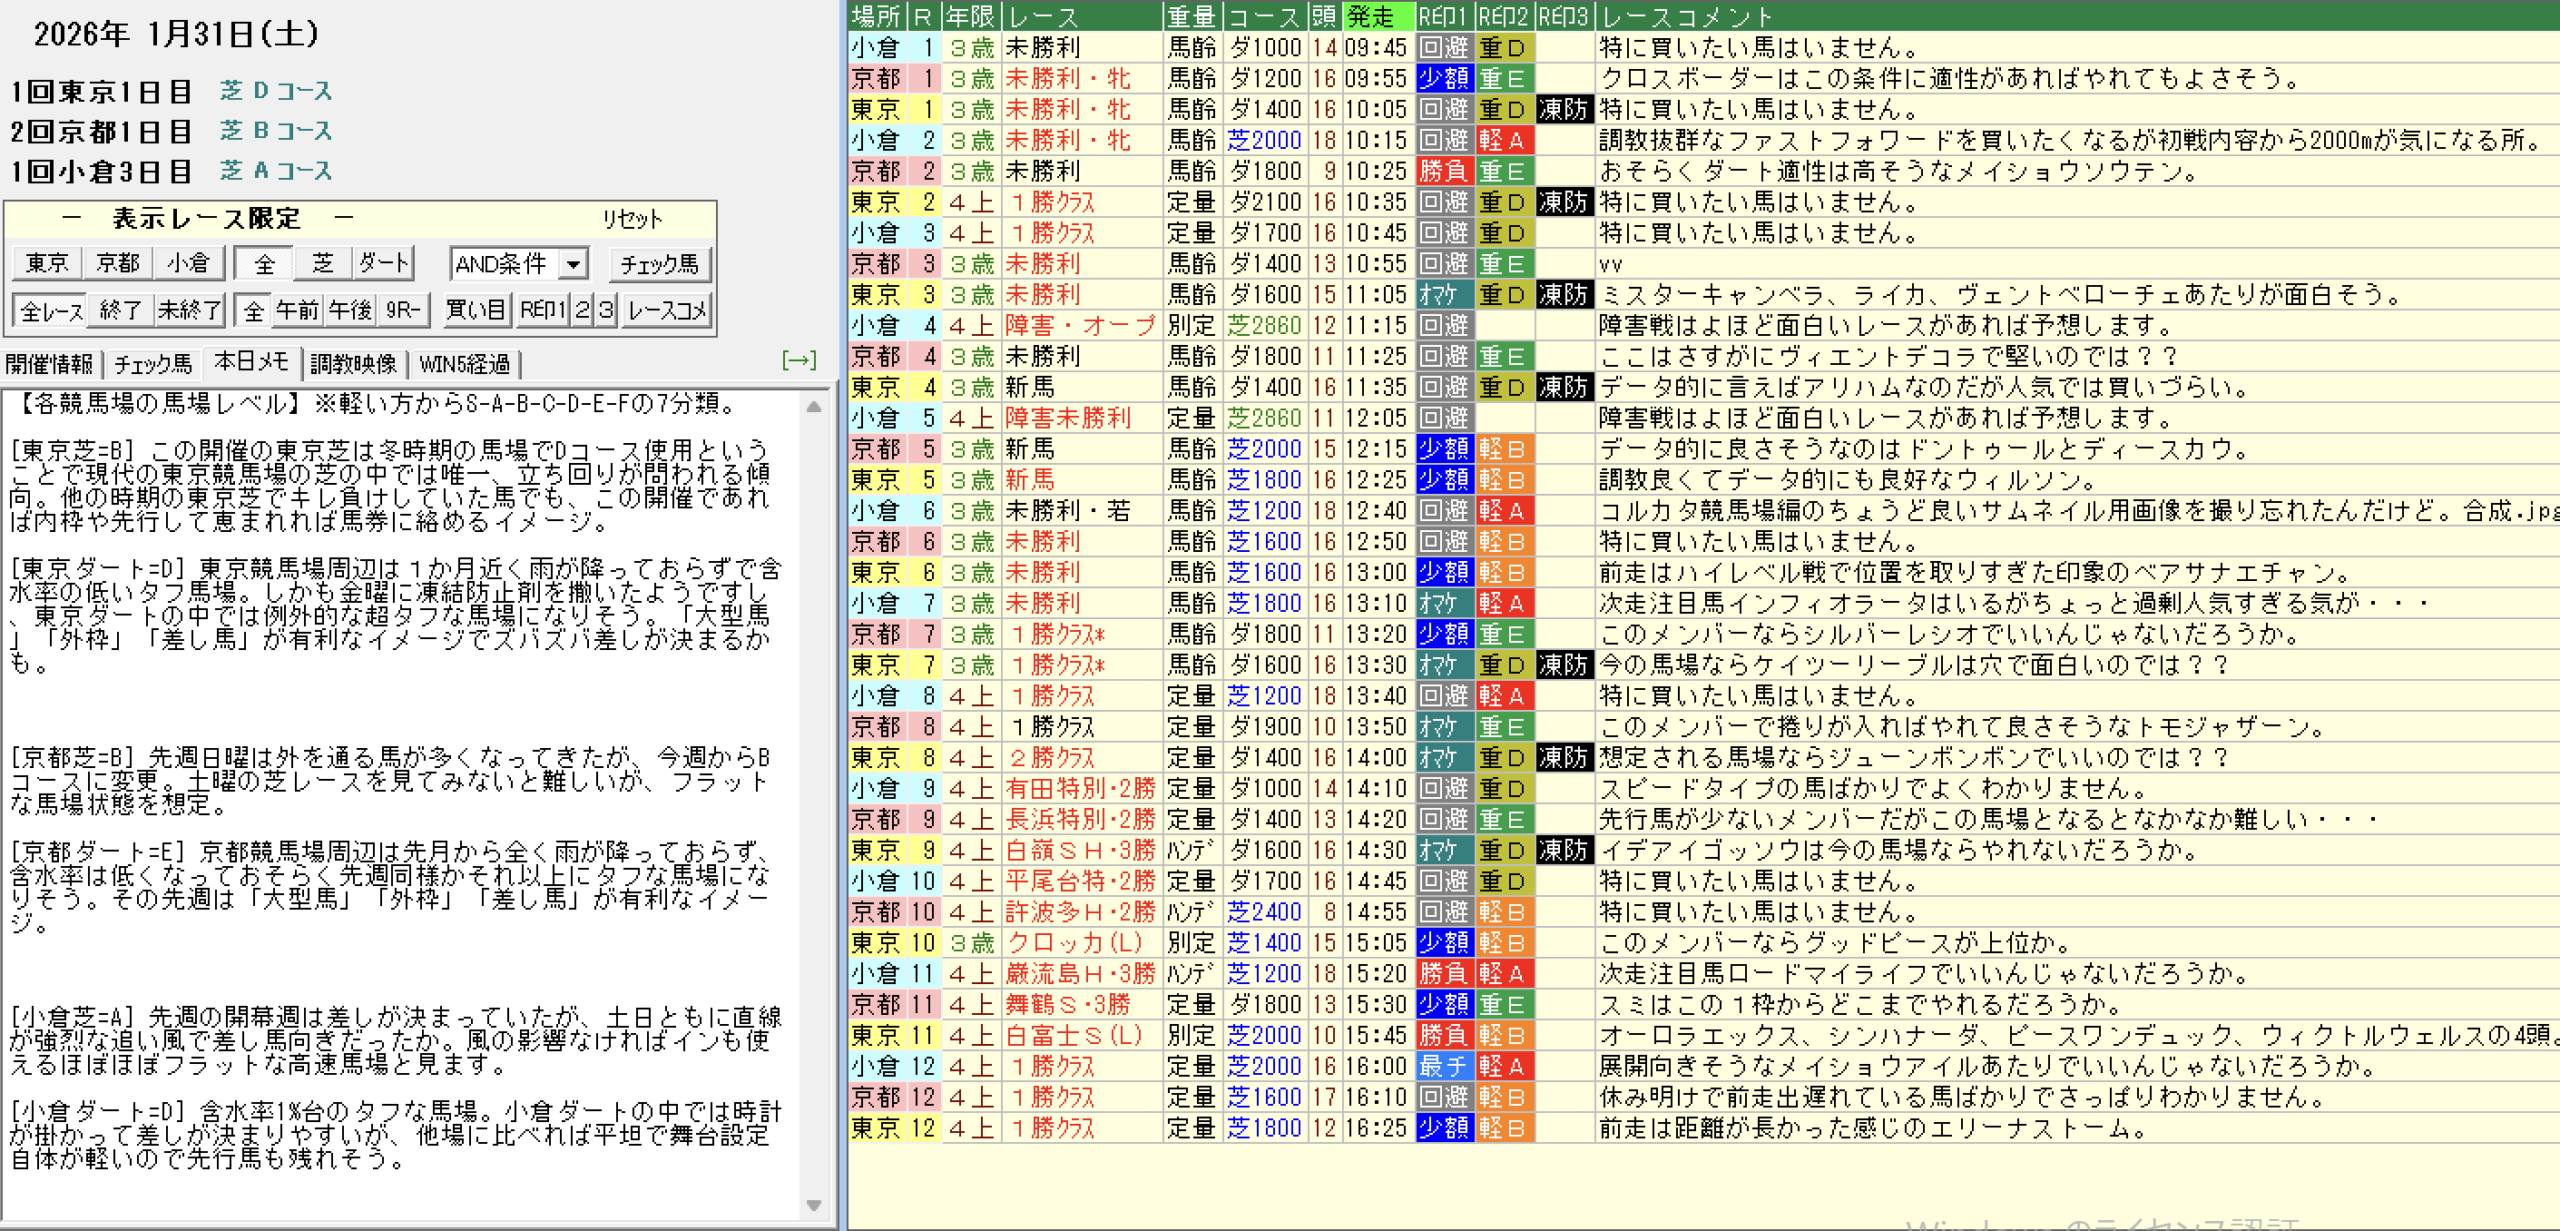The image size is (2560, 1231).
Task: Click the memo panel scrollbar down arrow
Action: [814, 1205]
